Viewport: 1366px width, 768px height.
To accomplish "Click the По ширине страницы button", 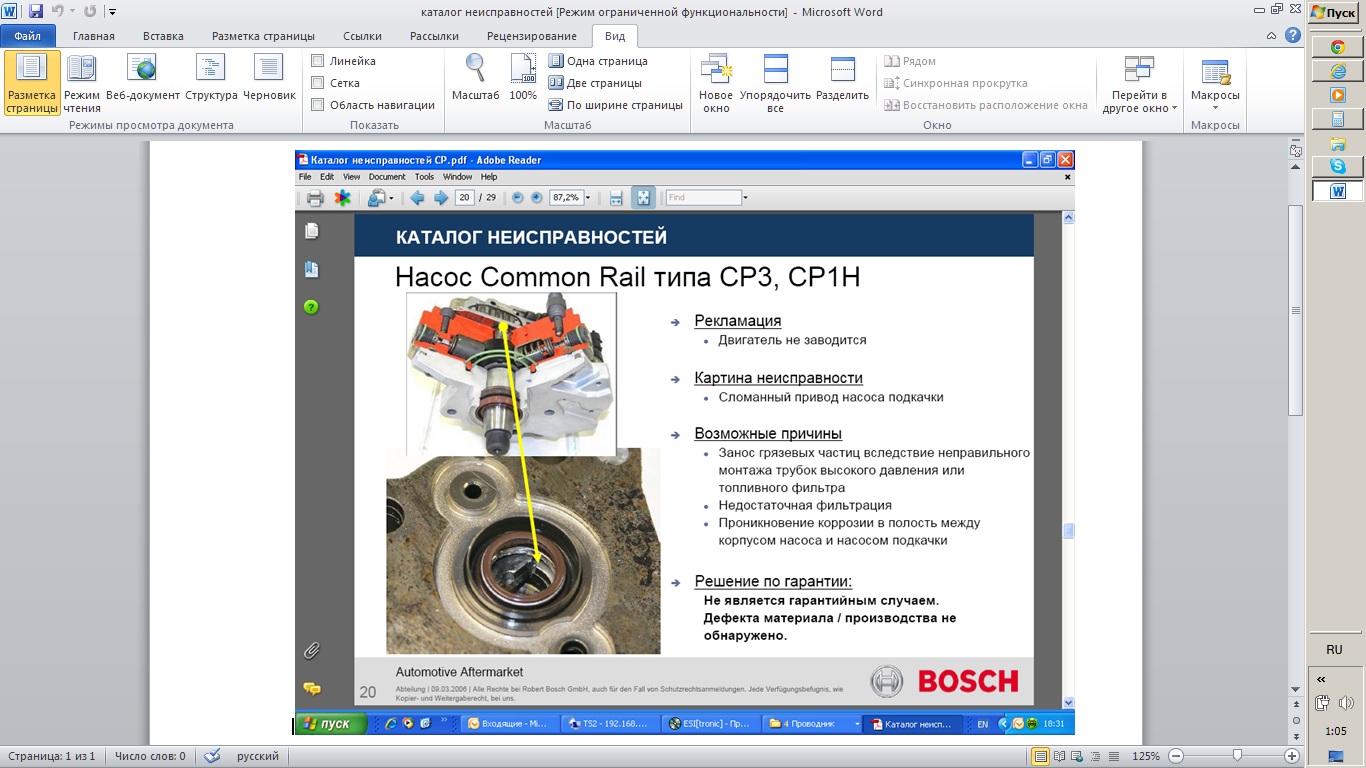I will point(615,105).
